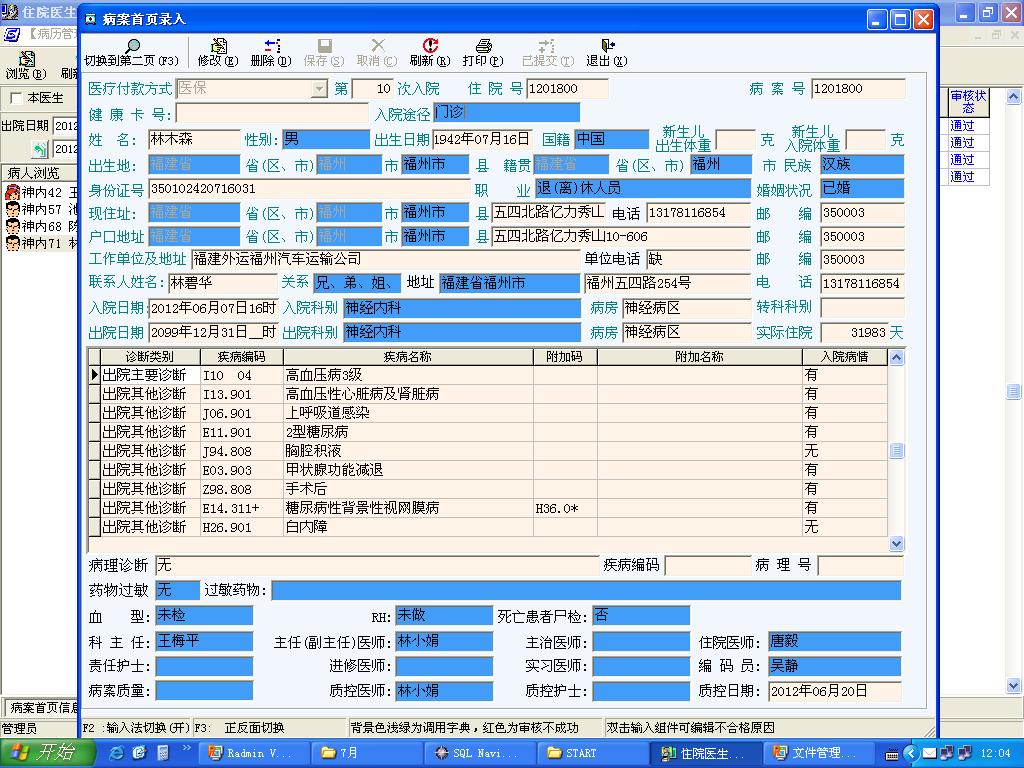Select diagnosis row 胸腔积液
1024x768 pixels.
pos(487,451)
